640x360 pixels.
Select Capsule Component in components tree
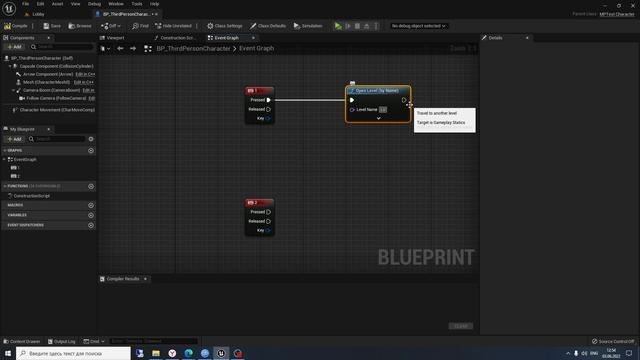point(56,66)
